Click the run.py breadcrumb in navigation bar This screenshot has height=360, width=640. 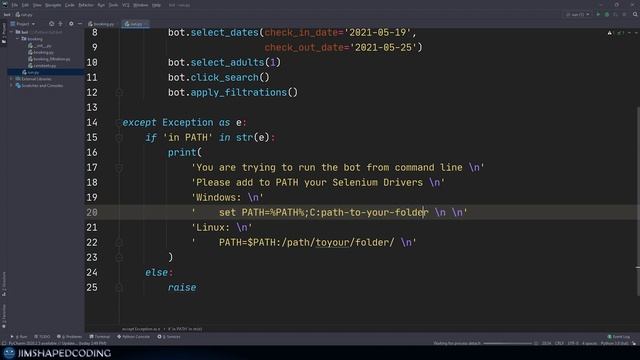tap(24, 14)
